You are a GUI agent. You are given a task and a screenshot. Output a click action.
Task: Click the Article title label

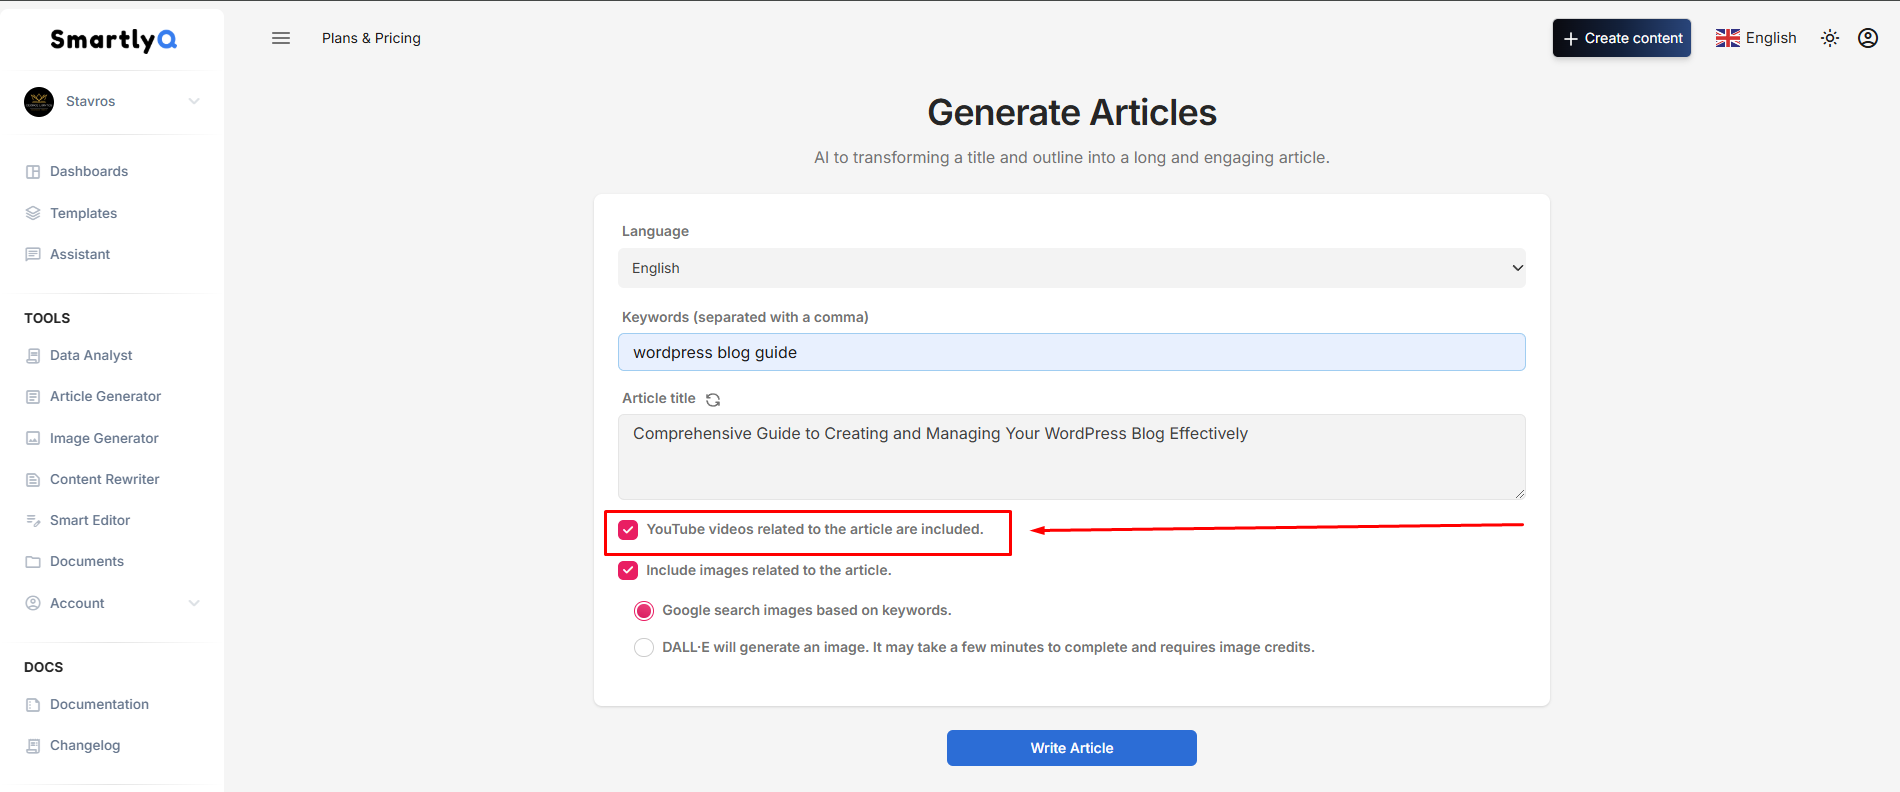pos(659,398)
